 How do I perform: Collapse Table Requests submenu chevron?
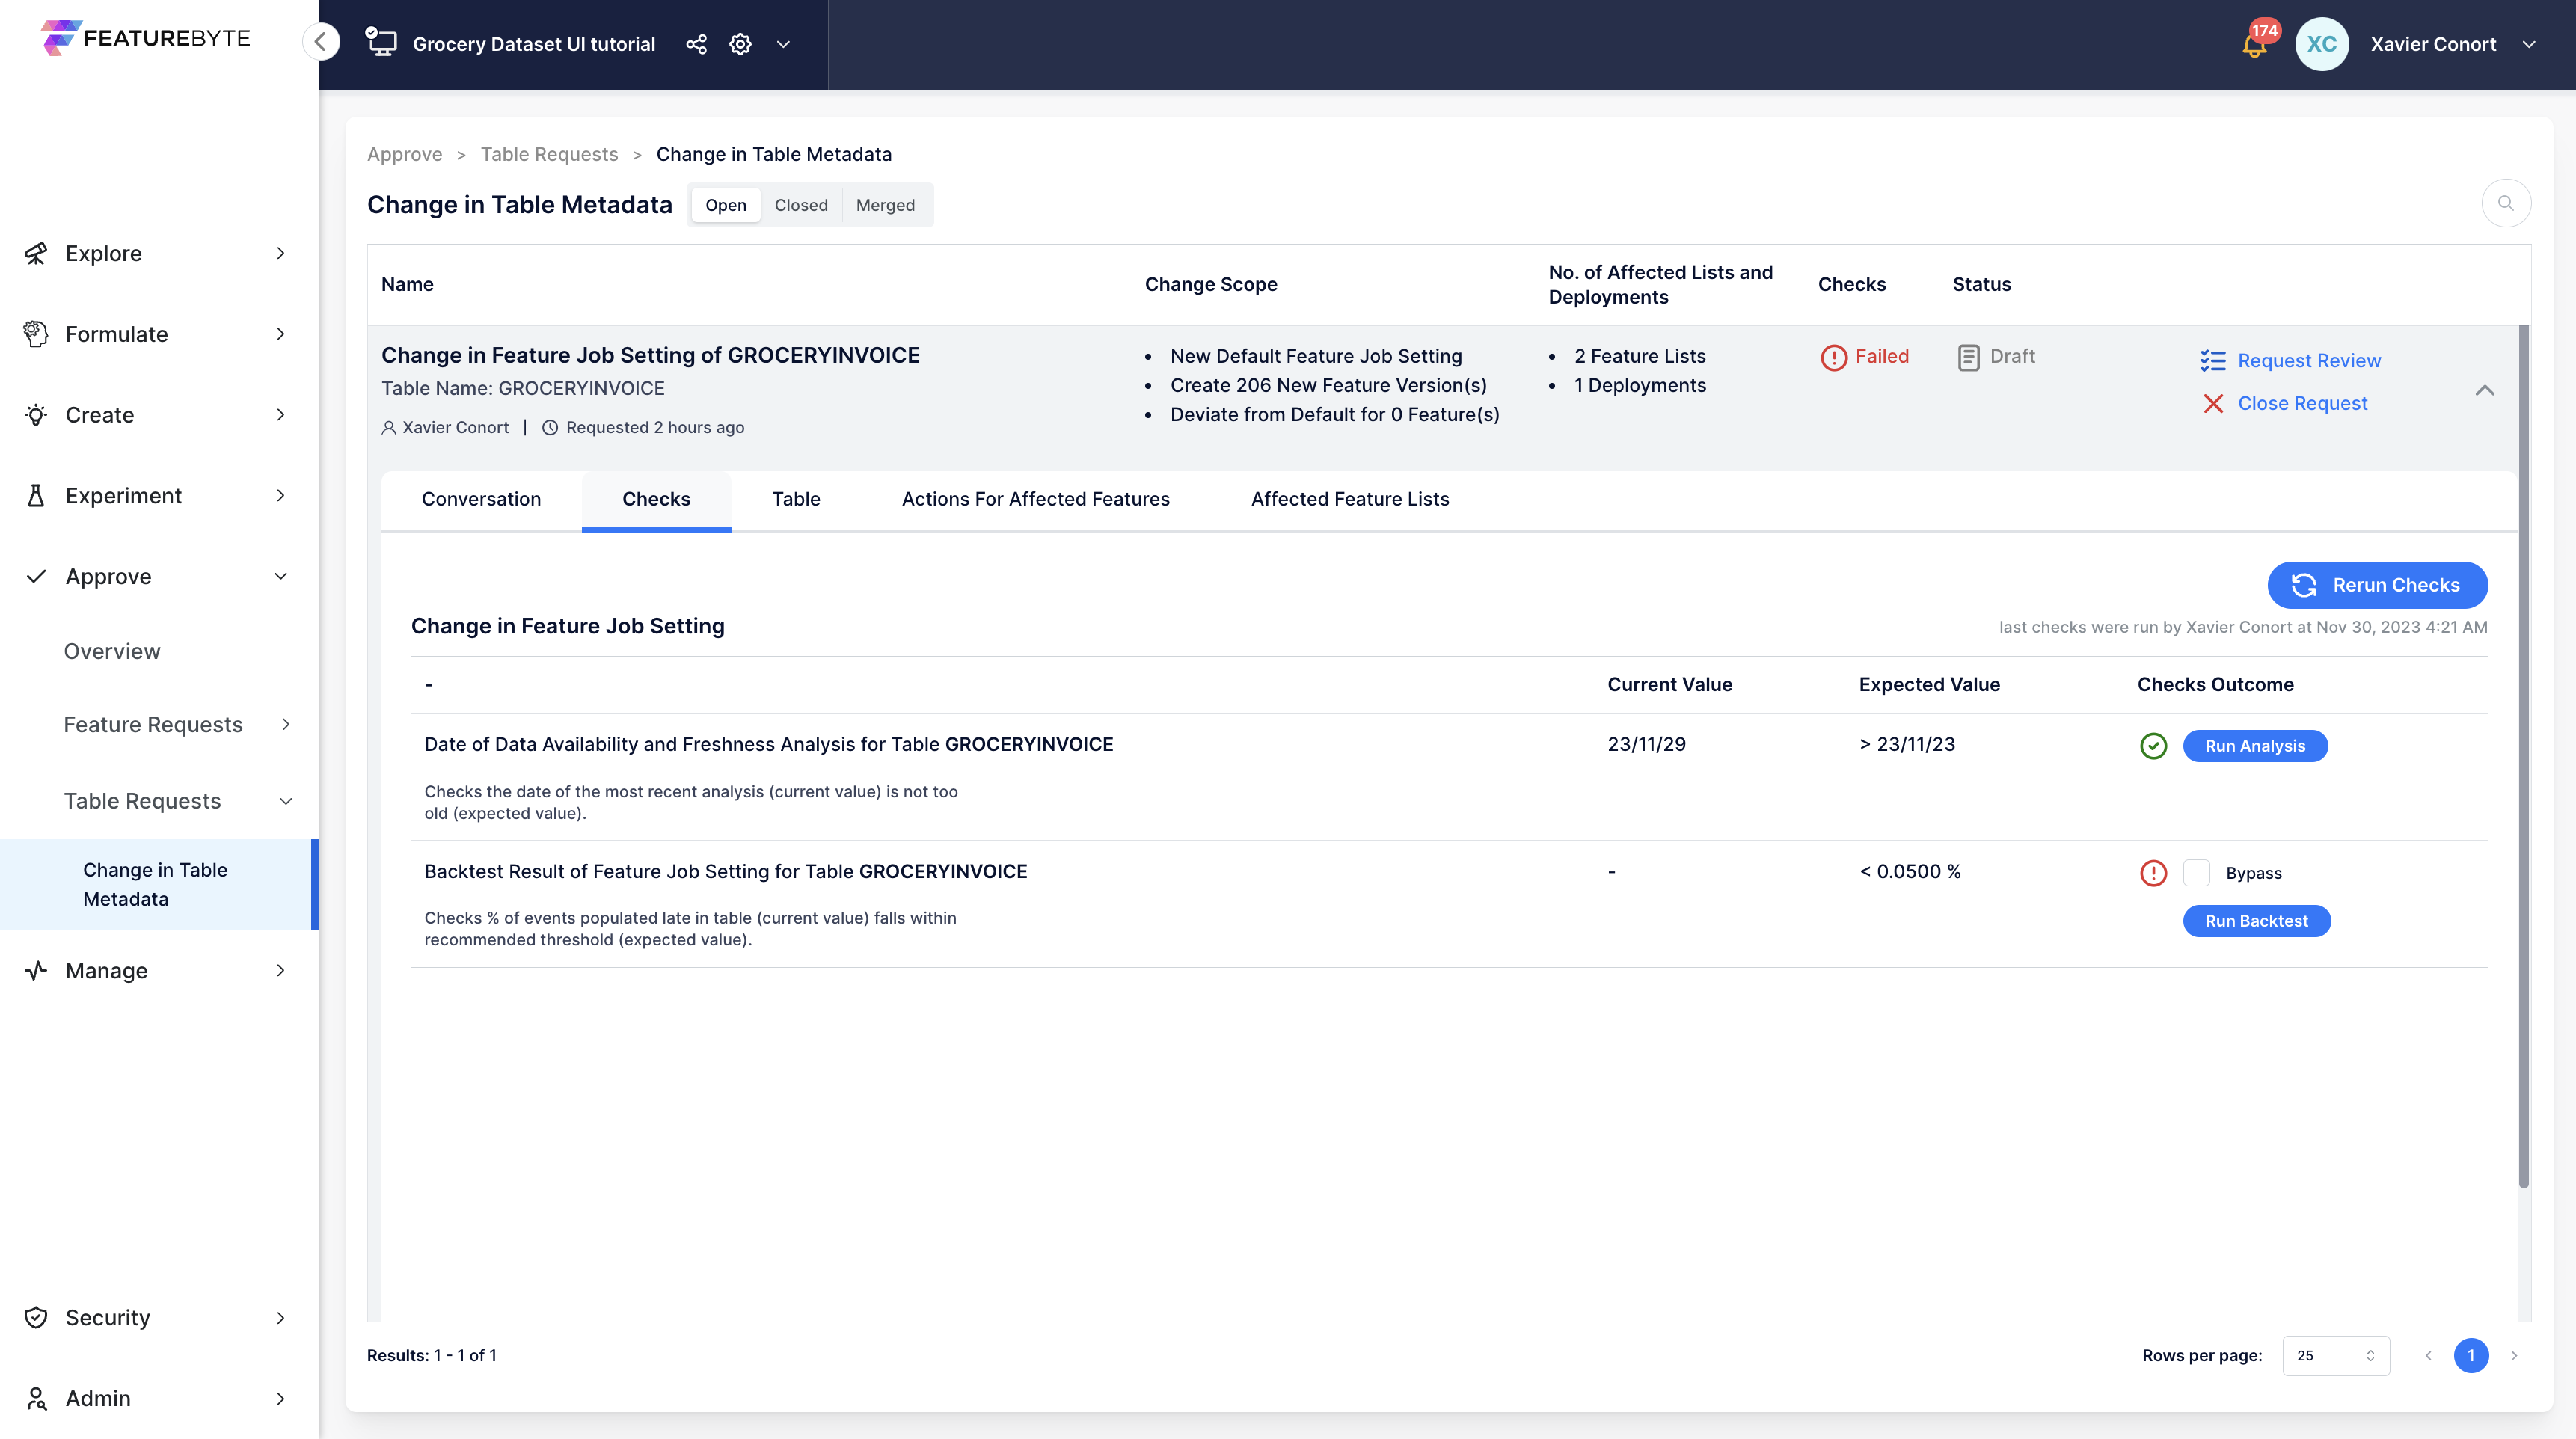286,801
